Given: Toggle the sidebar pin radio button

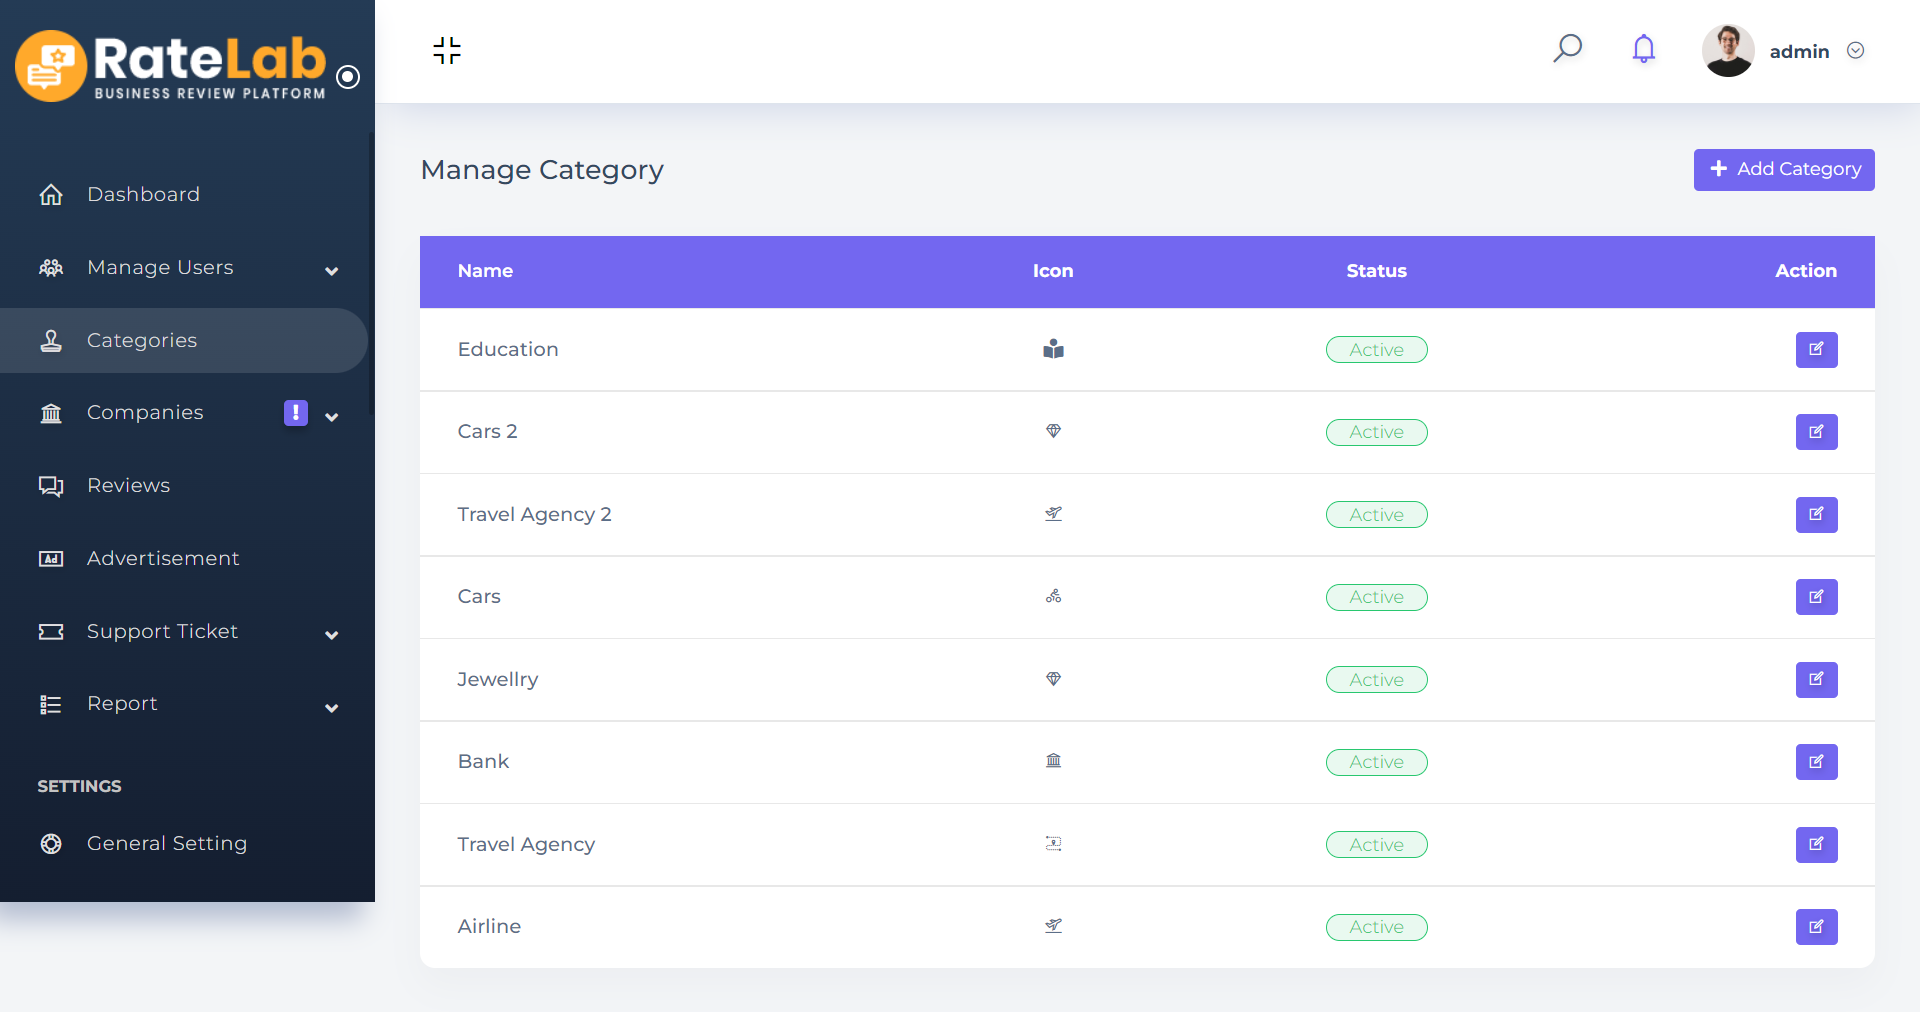Looking at the screenshot, I should (x=348, y=77).
